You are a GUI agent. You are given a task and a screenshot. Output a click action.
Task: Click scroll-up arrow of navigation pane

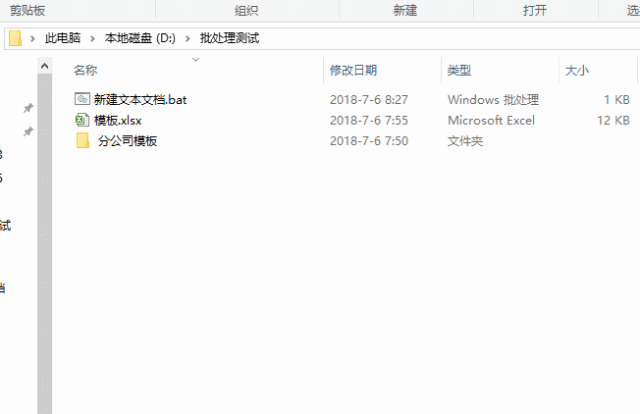point(44,66)
